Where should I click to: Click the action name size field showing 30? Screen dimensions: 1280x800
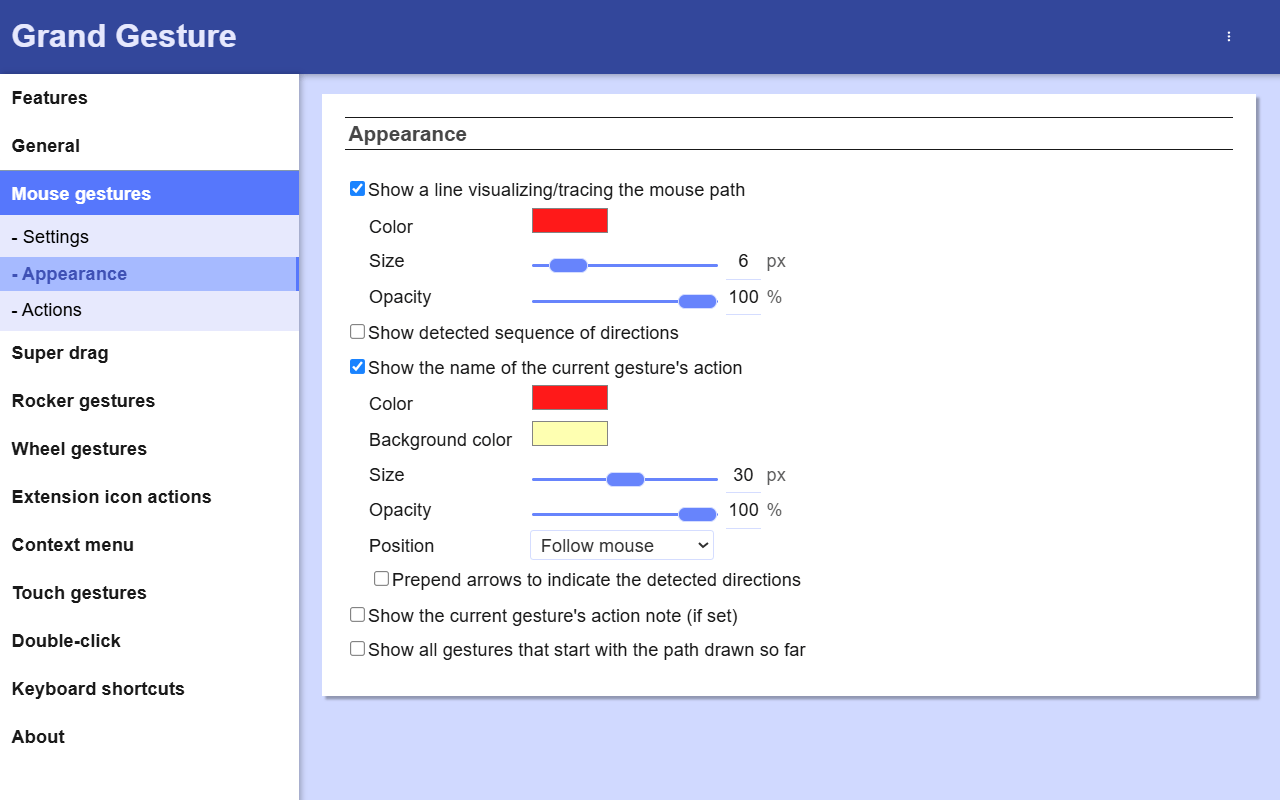pos(743,476)
